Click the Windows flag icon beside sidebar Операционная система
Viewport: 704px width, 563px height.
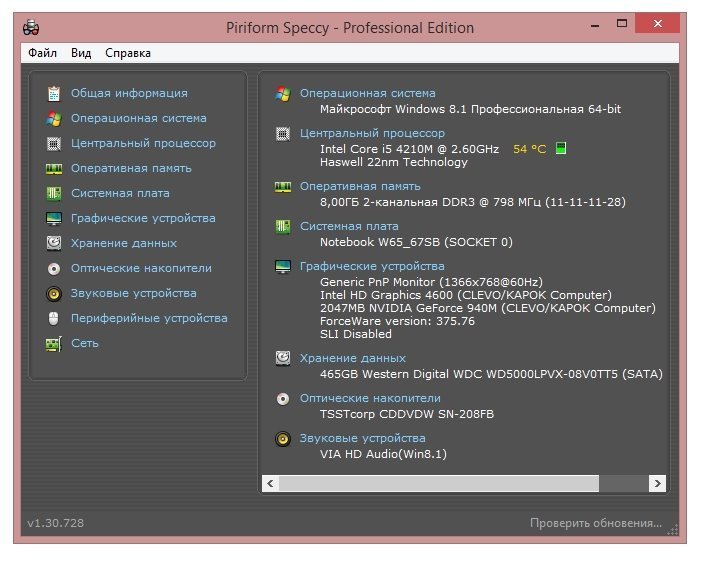click(x=54, y=119)
